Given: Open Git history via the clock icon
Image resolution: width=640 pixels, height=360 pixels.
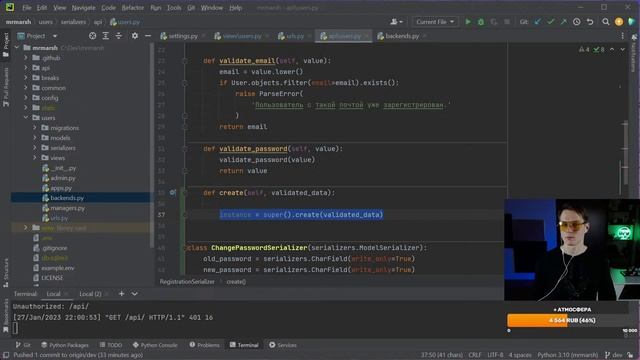Looking at the screenshot, I should coord(576,22).
